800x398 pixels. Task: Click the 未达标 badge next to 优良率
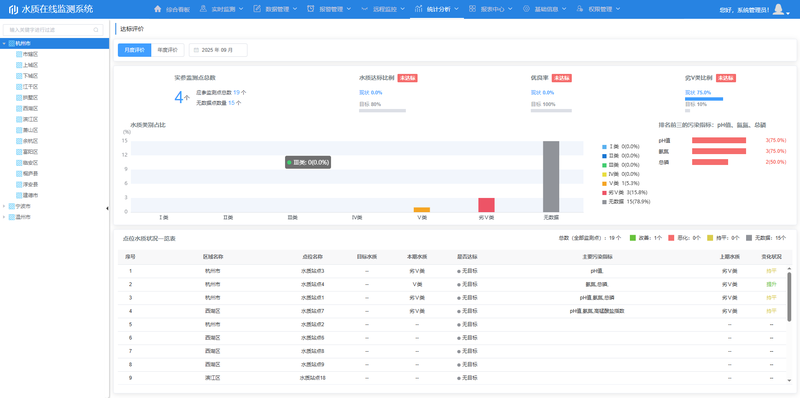562,78
